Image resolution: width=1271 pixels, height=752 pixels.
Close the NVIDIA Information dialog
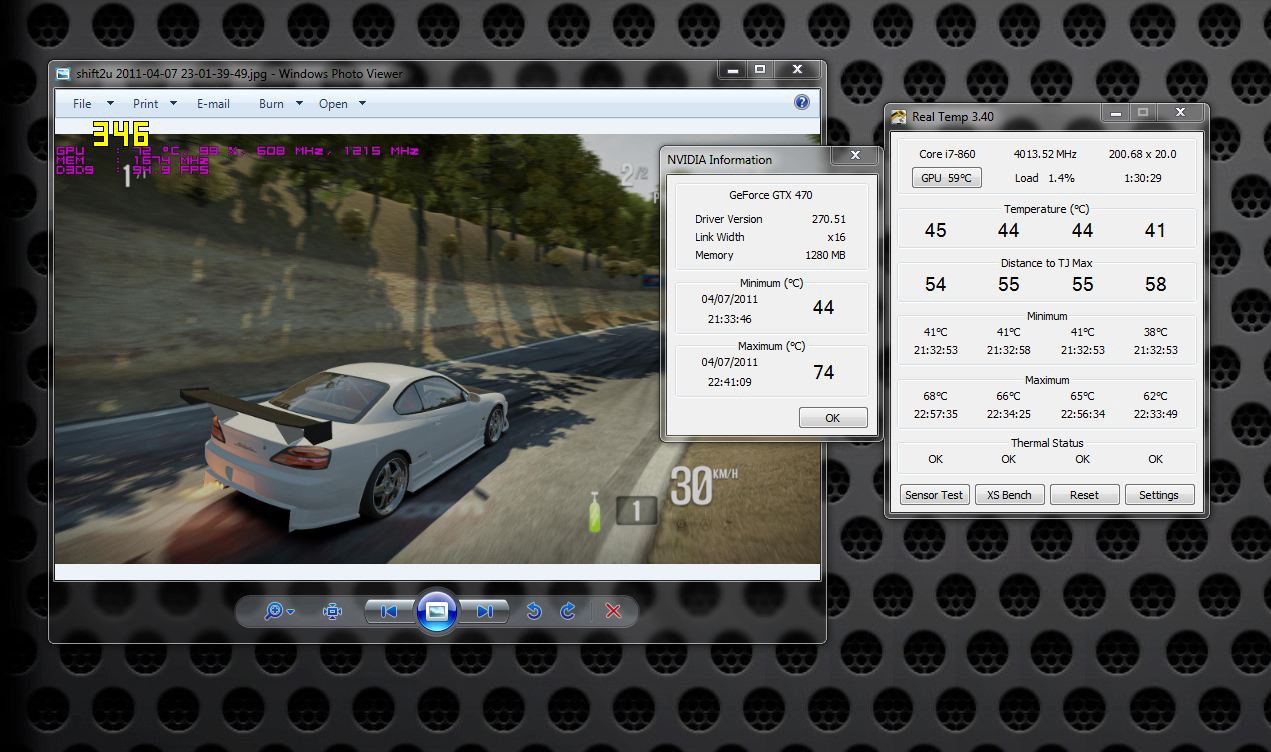point(855,155)
